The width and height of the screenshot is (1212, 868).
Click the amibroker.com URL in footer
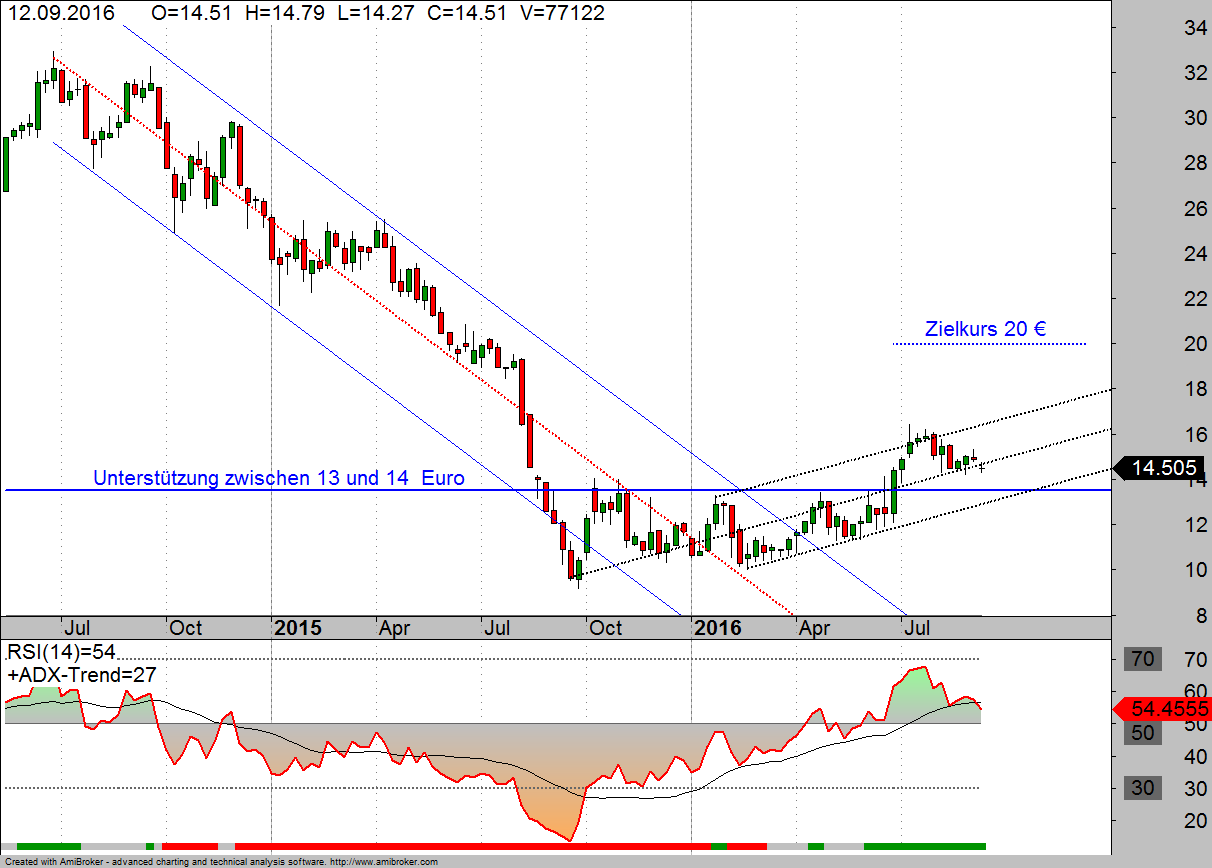(383, 862)
